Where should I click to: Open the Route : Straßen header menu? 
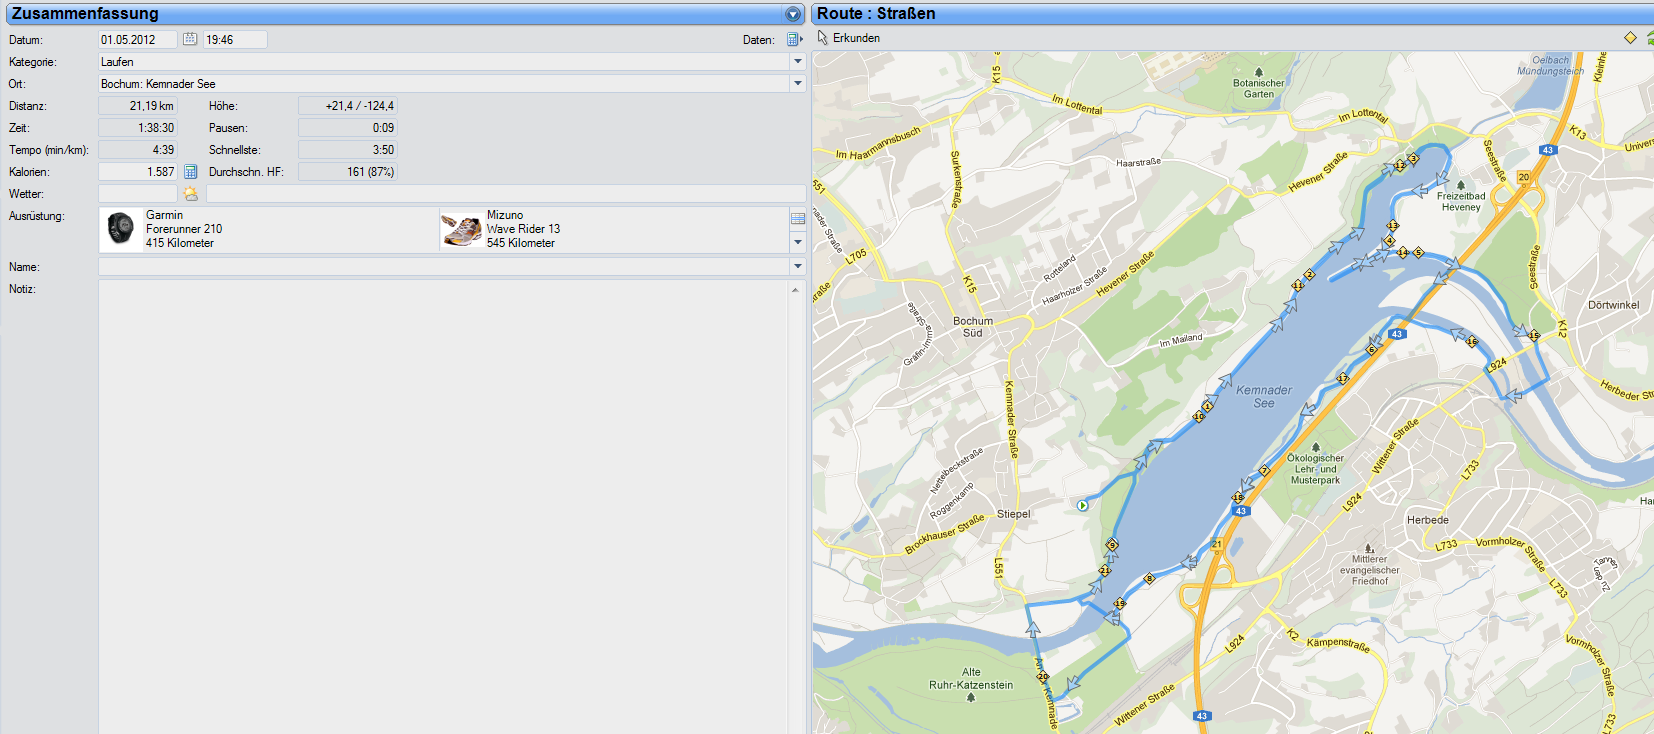point(876,14)
